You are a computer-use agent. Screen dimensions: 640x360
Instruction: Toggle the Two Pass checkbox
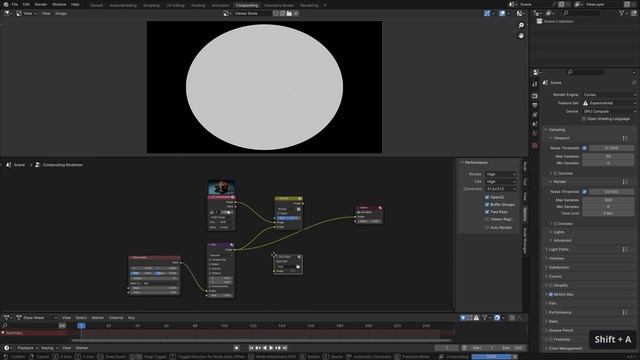tap(487, 212)
